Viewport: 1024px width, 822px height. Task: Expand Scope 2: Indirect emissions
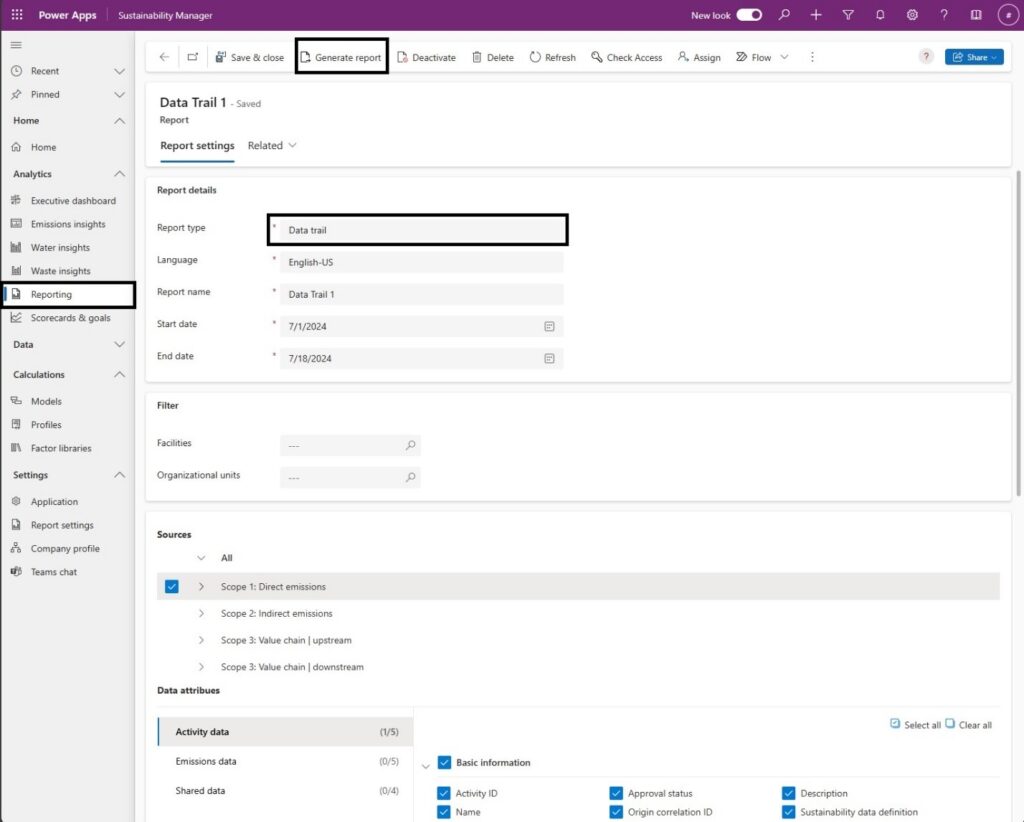[200, 613]
